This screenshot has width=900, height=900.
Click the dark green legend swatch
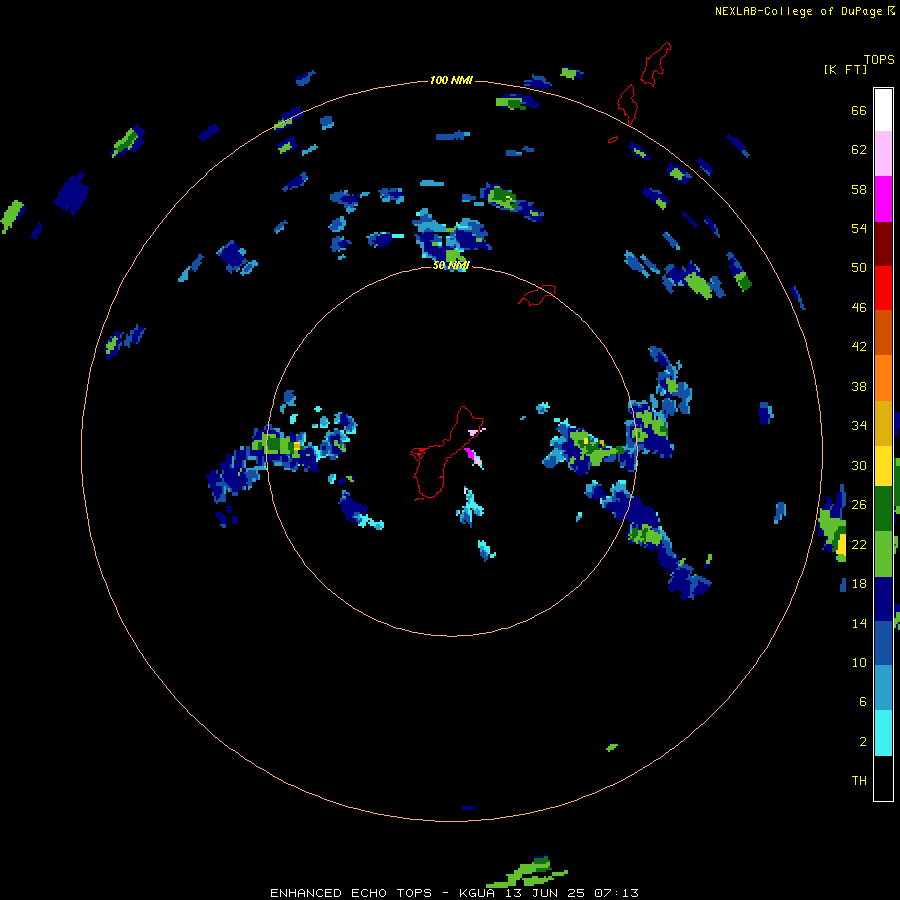[883, 509]
